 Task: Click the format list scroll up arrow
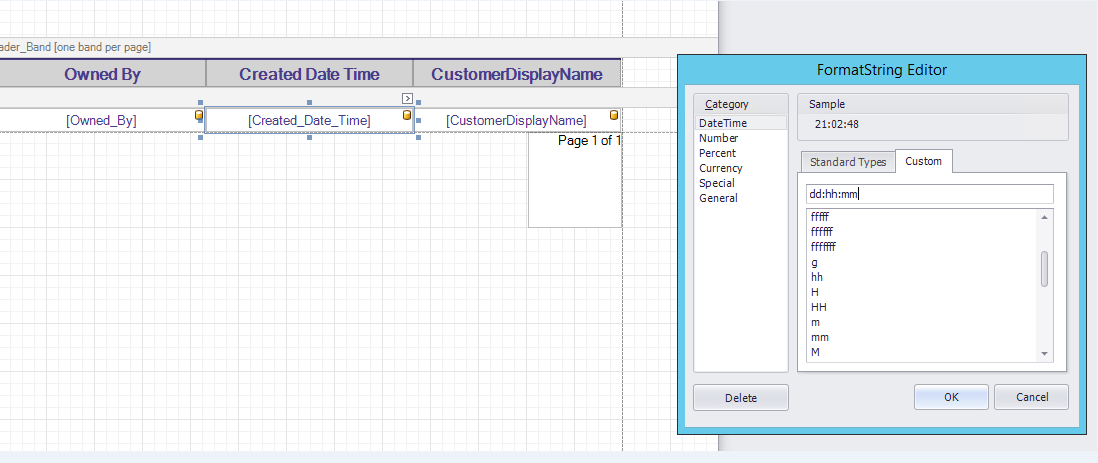click(1045, 217)
